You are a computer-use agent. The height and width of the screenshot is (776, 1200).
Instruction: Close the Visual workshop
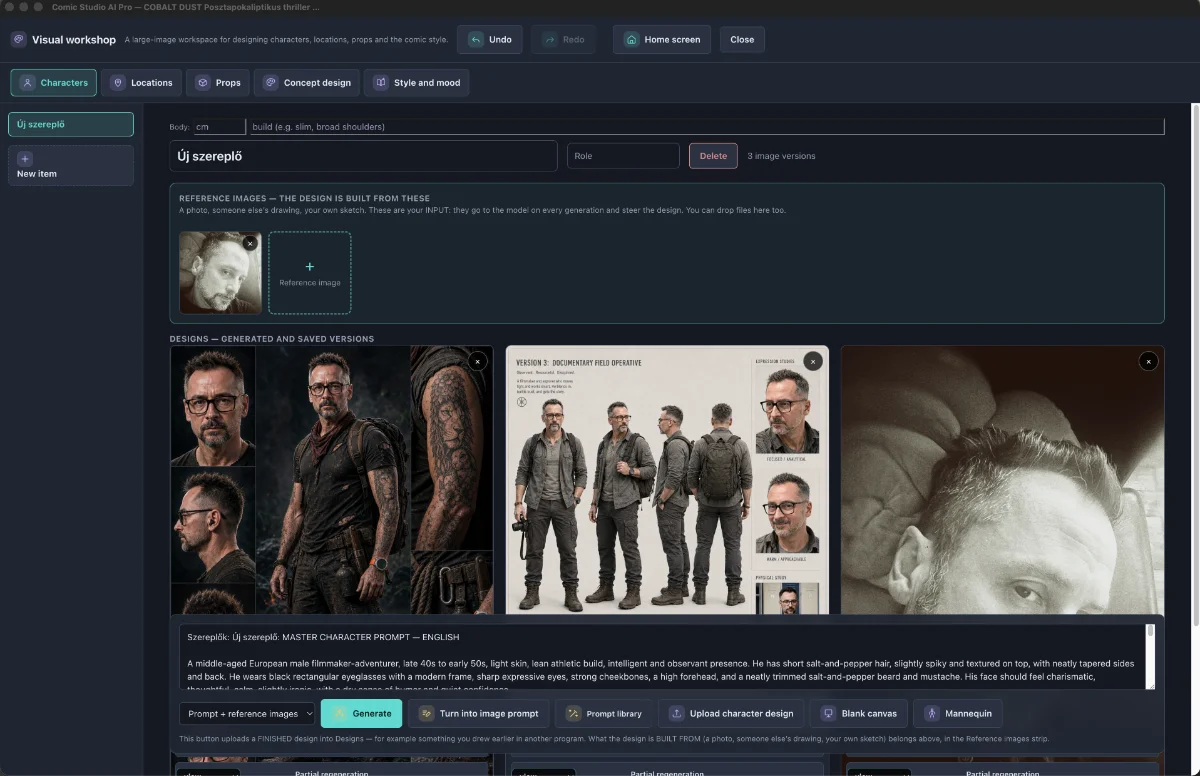pos(742,40)
